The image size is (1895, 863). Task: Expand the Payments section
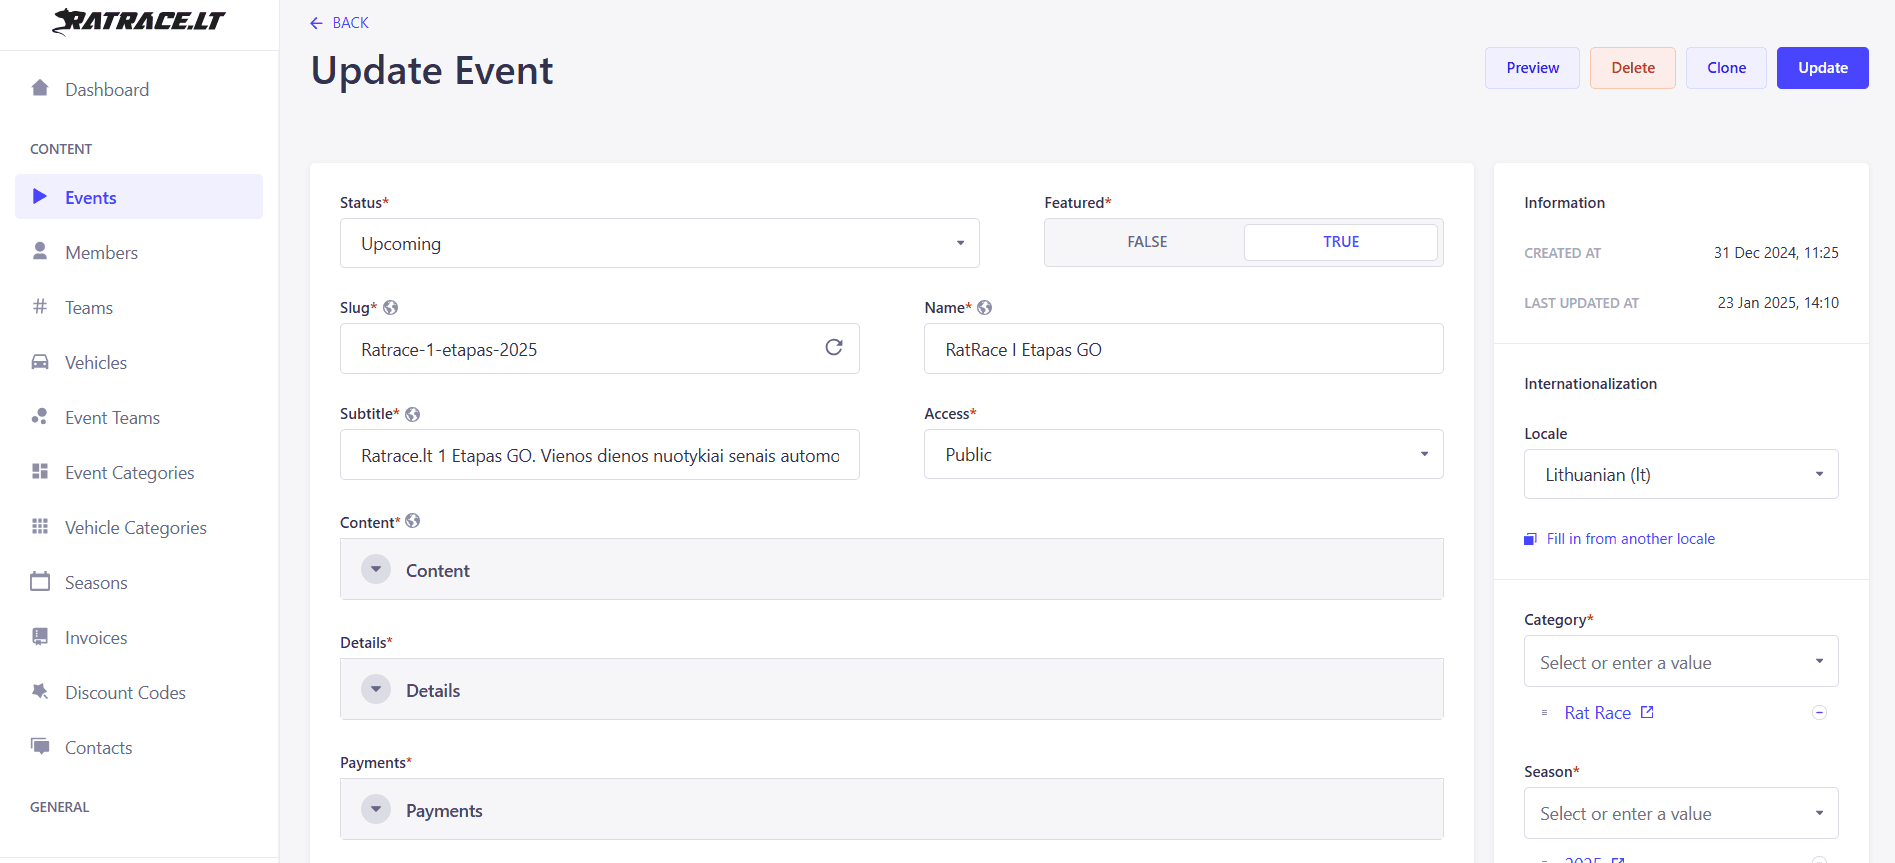tap(892, 809)
